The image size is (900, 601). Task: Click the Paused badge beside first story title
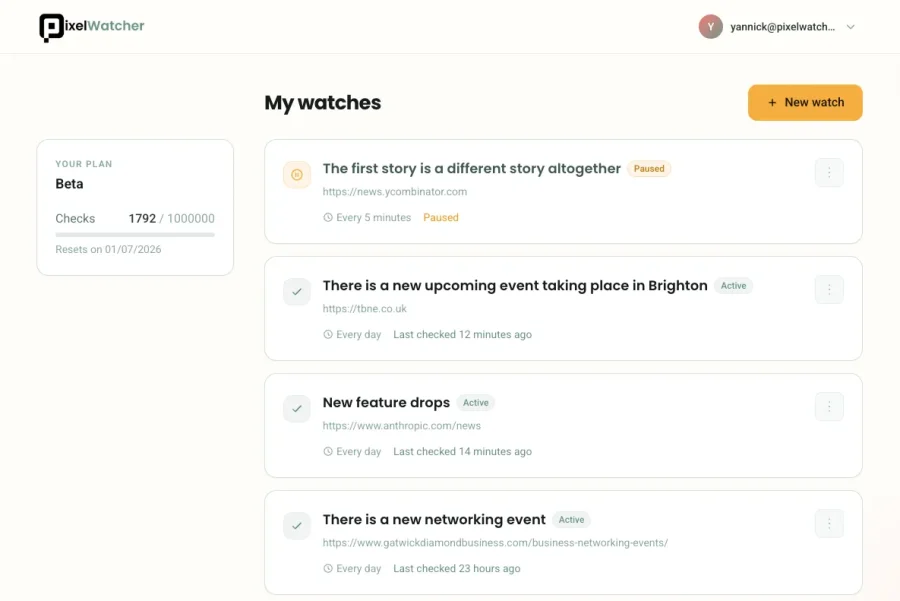pos(649,169)
